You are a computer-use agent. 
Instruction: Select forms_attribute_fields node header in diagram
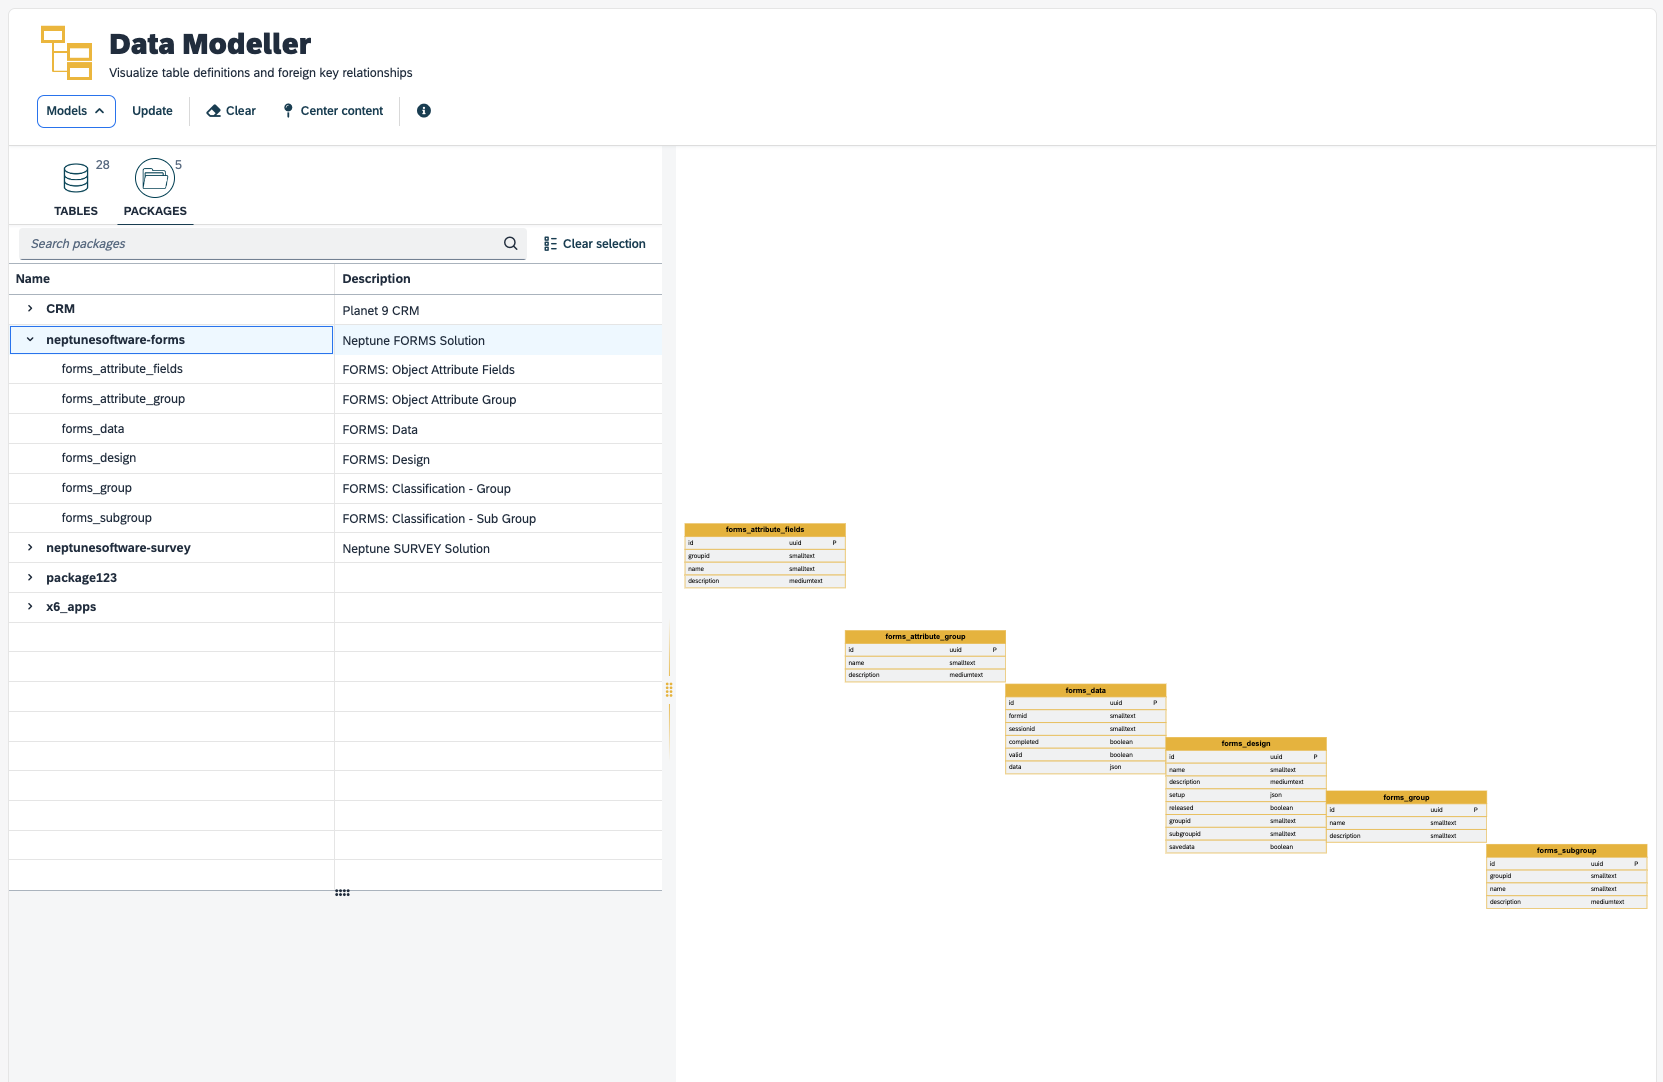pos(765,530)
